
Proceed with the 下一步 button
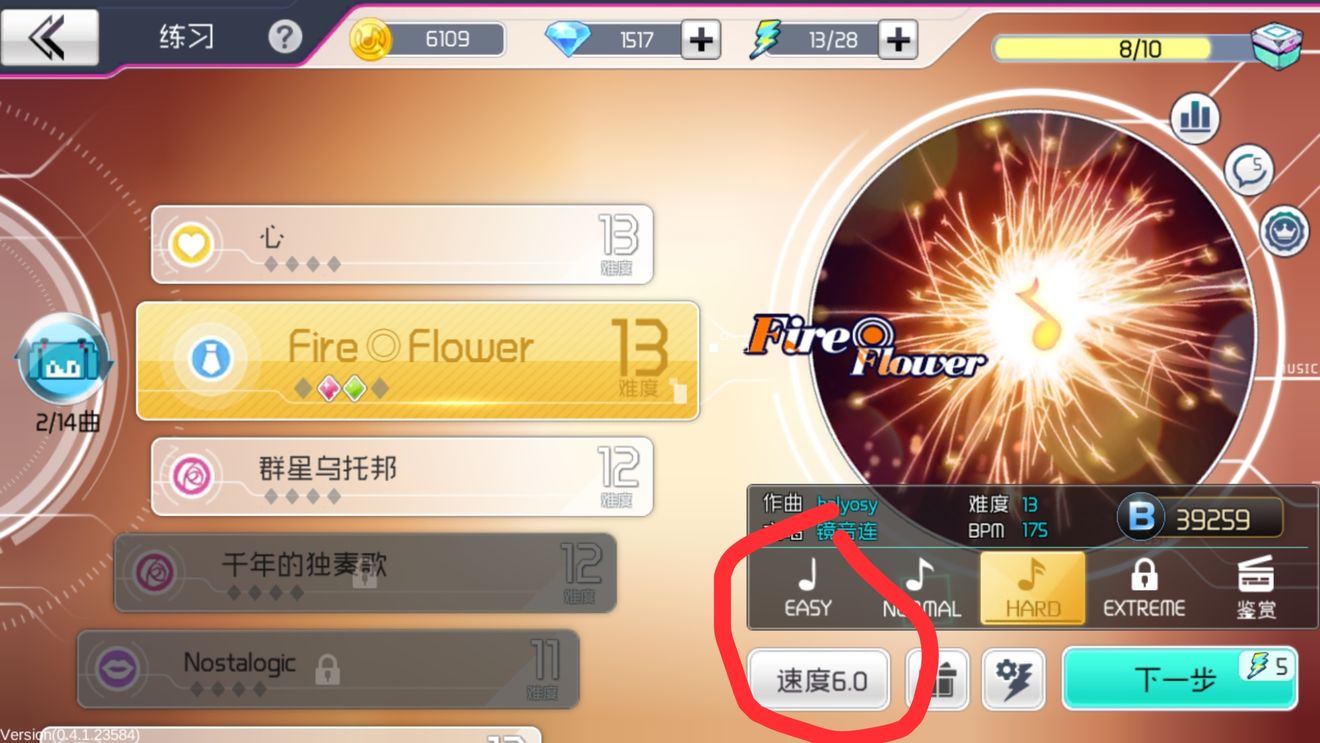point(1180,679)
